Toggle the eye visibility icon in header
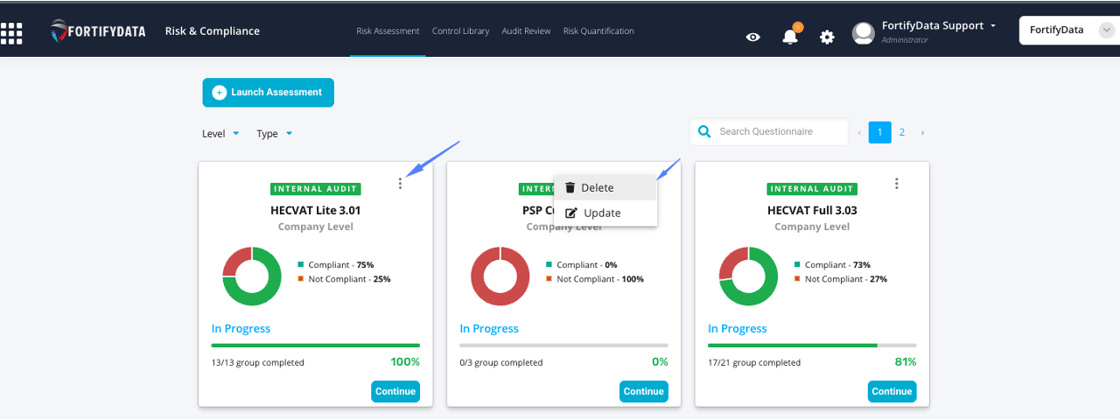Image resolution: width=1120 pixels, height=420 pixels. pyautogui.click(x=753, y=37)
